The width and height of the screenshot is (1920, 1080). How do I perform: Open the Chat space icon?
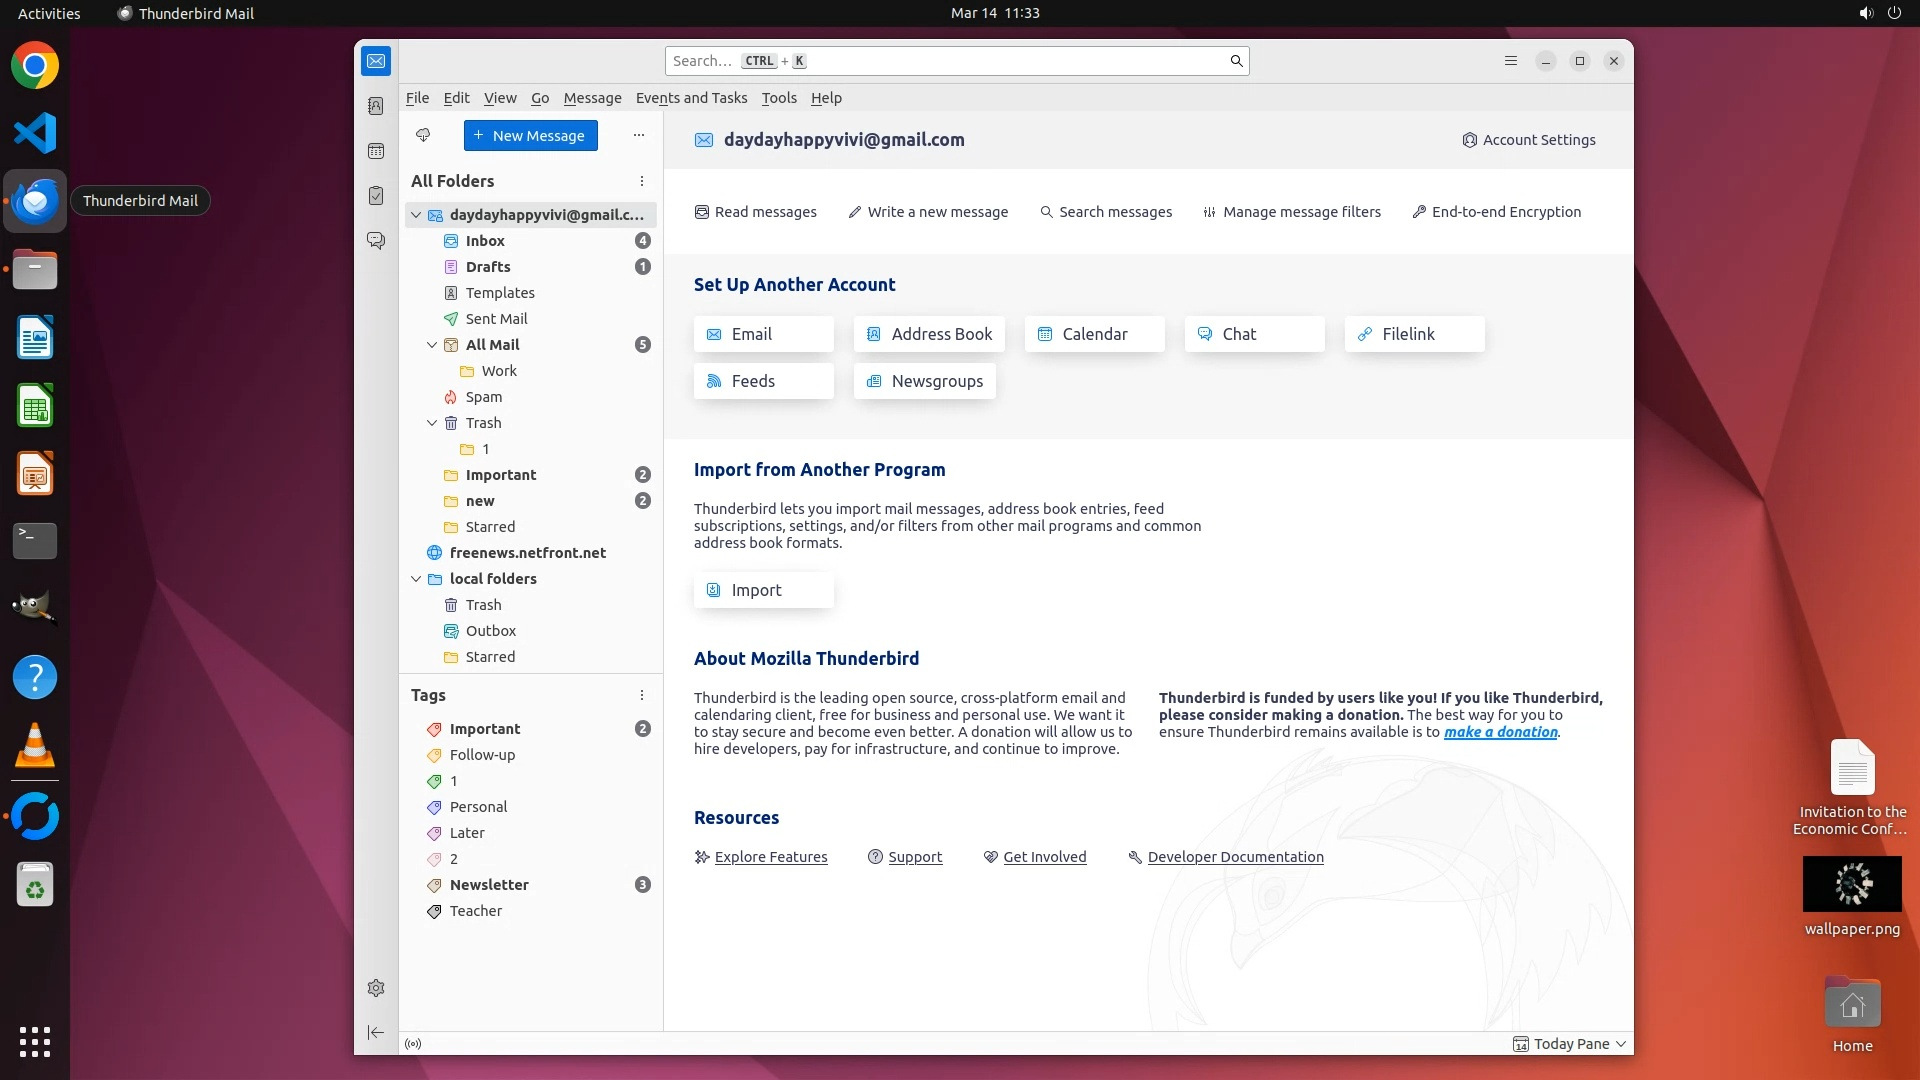(x=376, y=241)
